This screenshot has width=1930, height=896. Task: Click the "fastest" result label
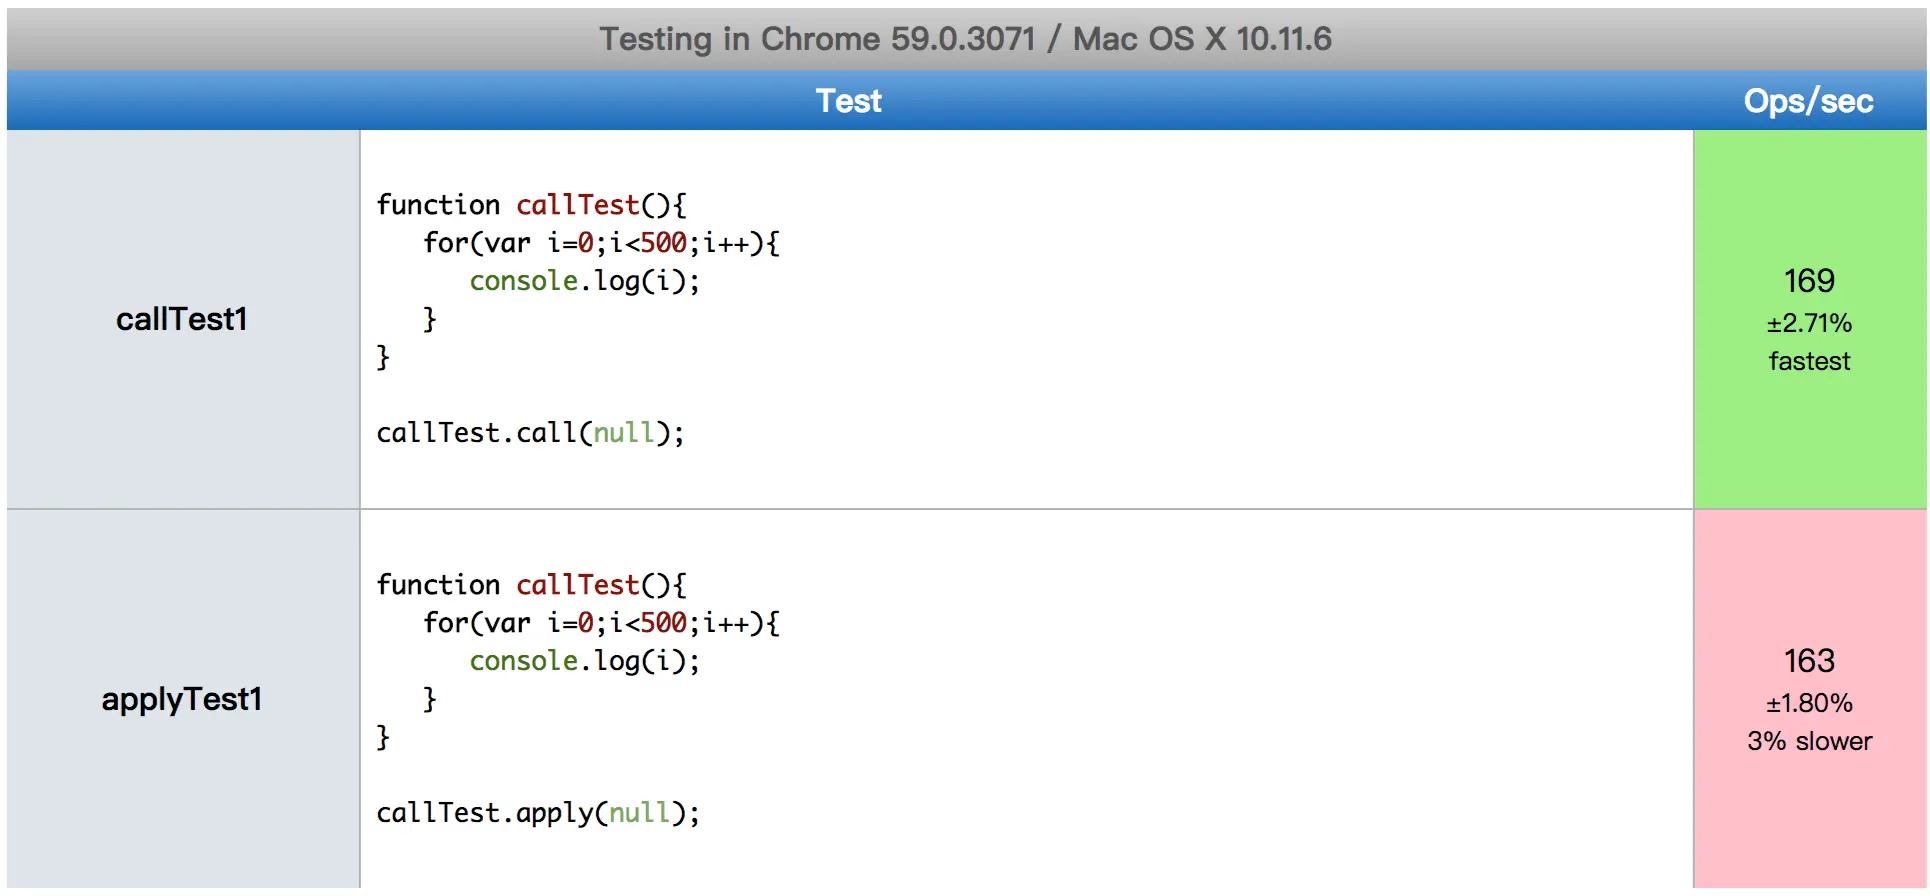[1809, 361]
